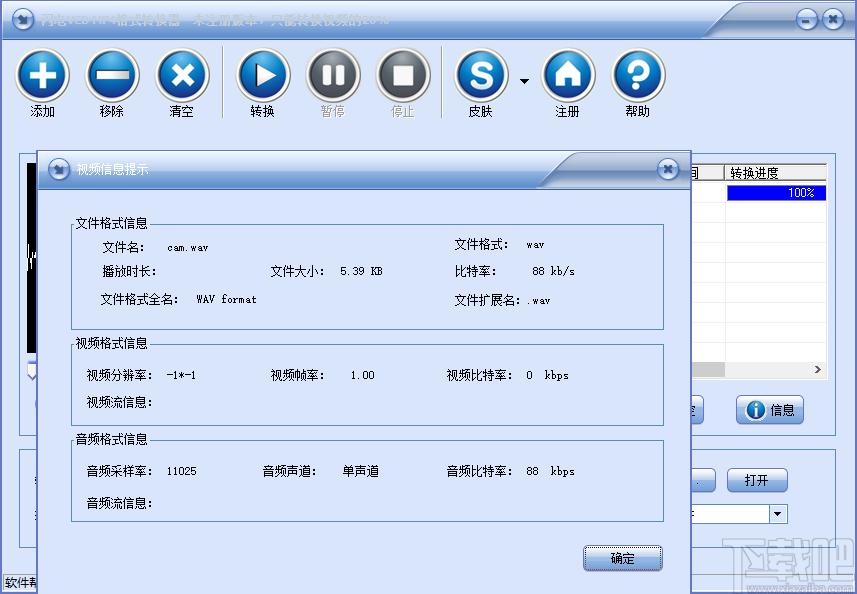Click the 信息 (Info) button in main window

pos(770,410)
